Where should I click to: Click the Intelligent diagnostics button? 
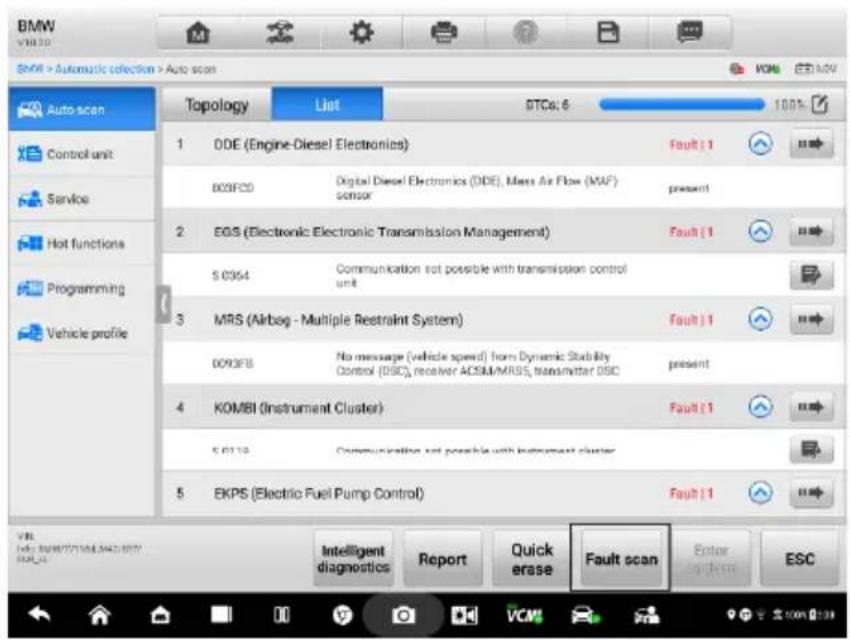(x=353, y=559)
